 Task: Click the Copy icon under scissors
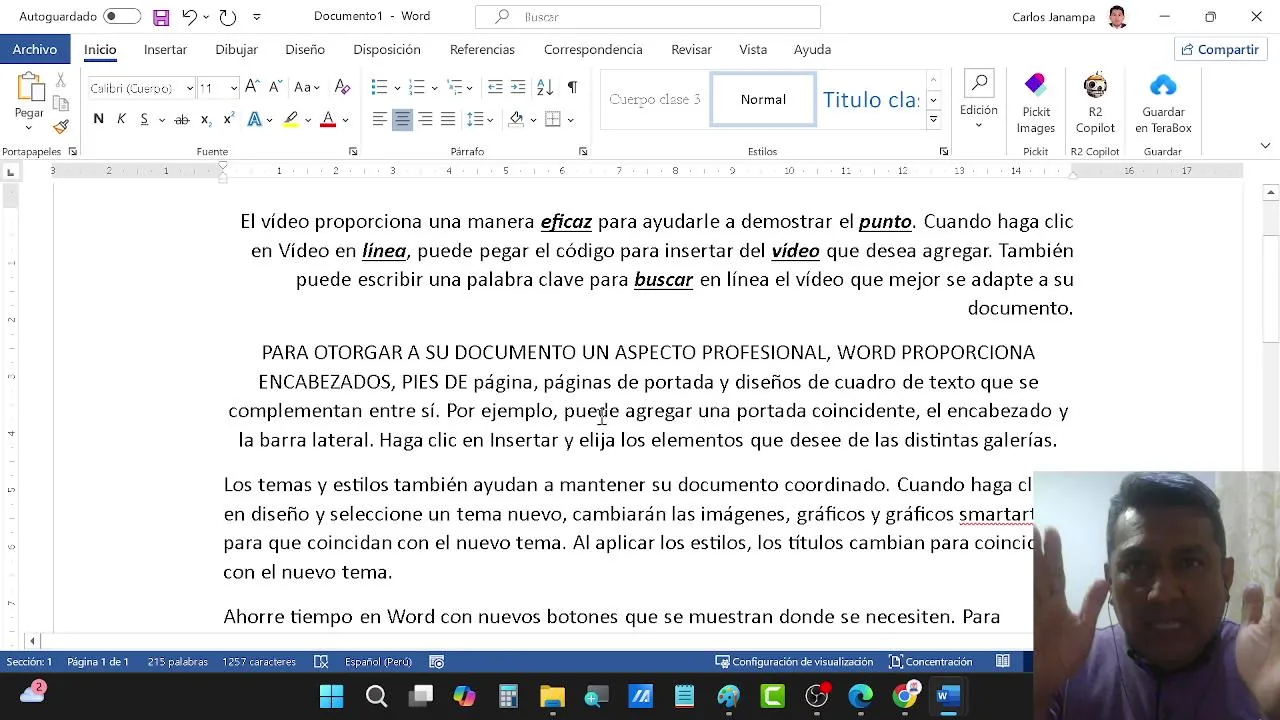(61, 104)
